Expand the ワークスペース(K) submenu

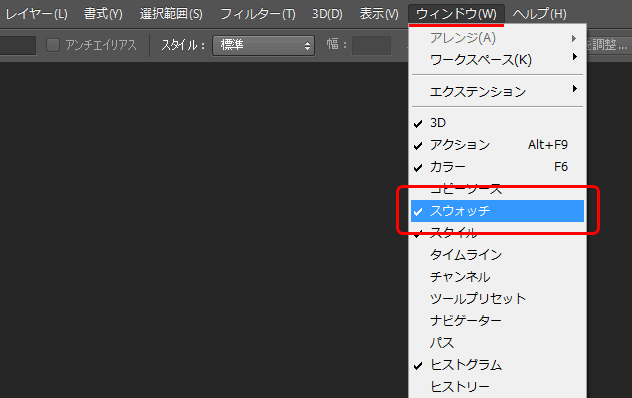point(498,60)
